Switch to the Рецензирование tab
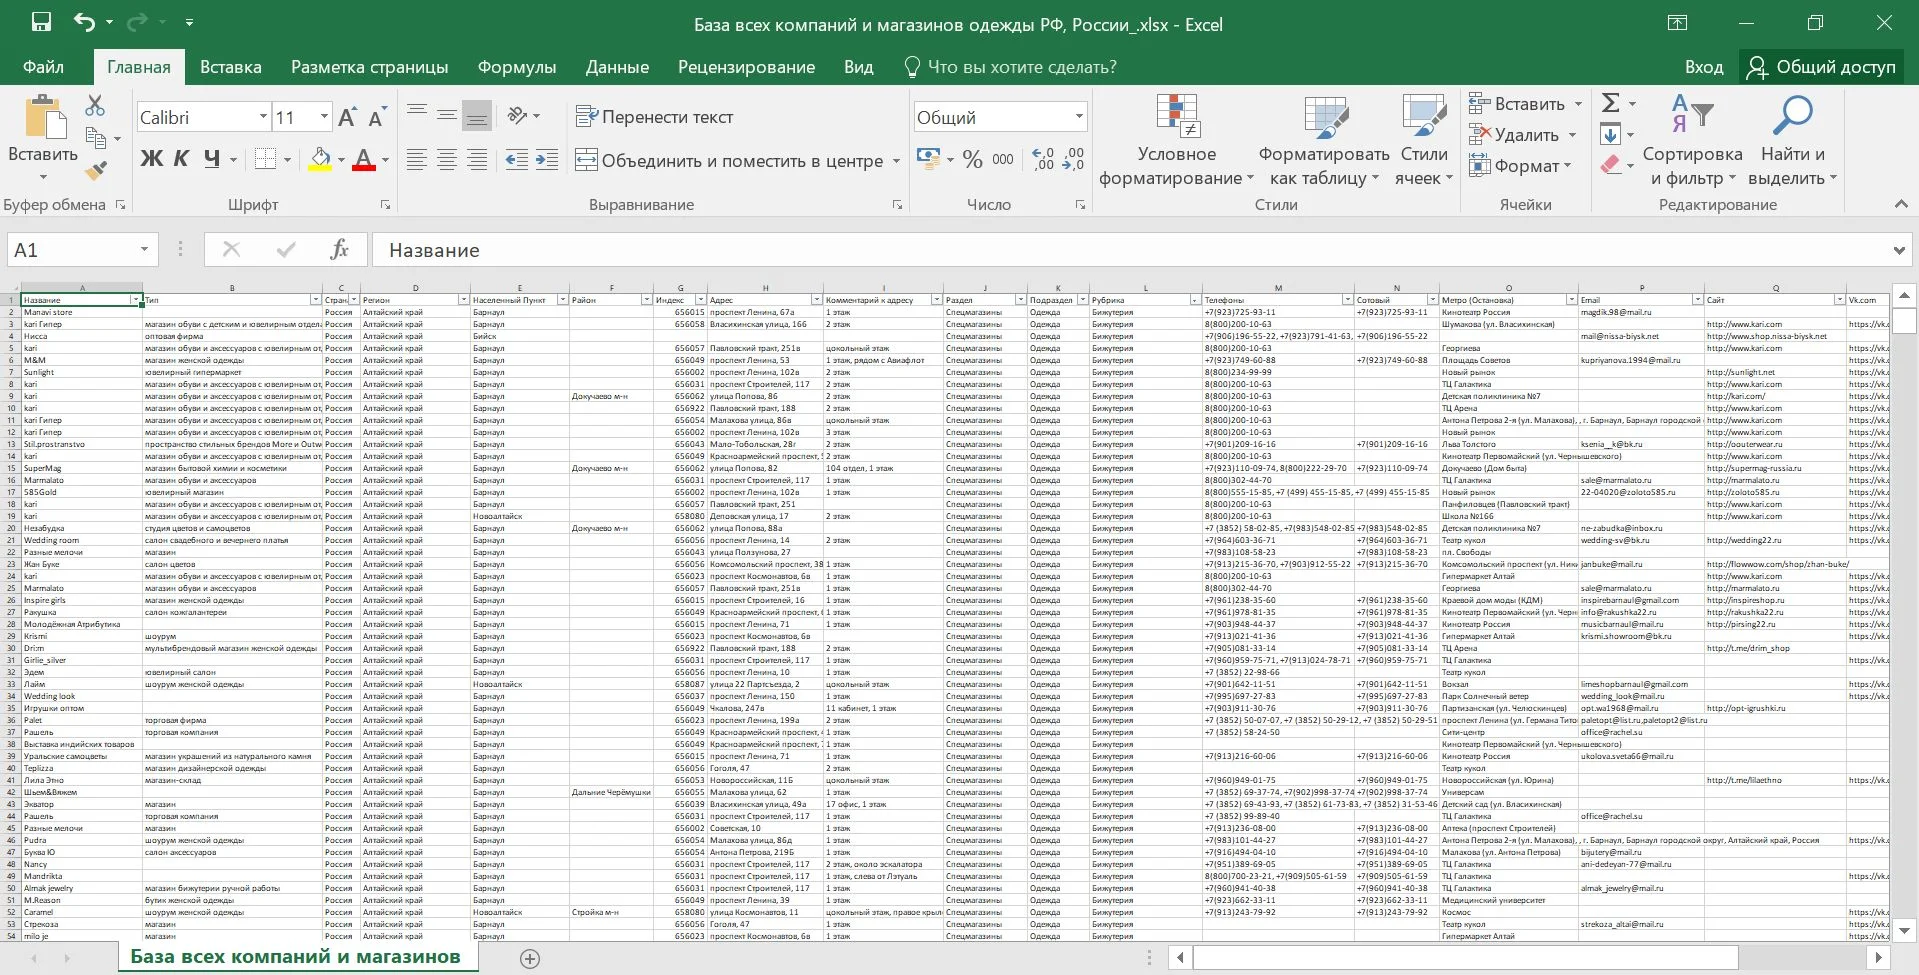This screenshot has width=1919, height=975. 746,67
